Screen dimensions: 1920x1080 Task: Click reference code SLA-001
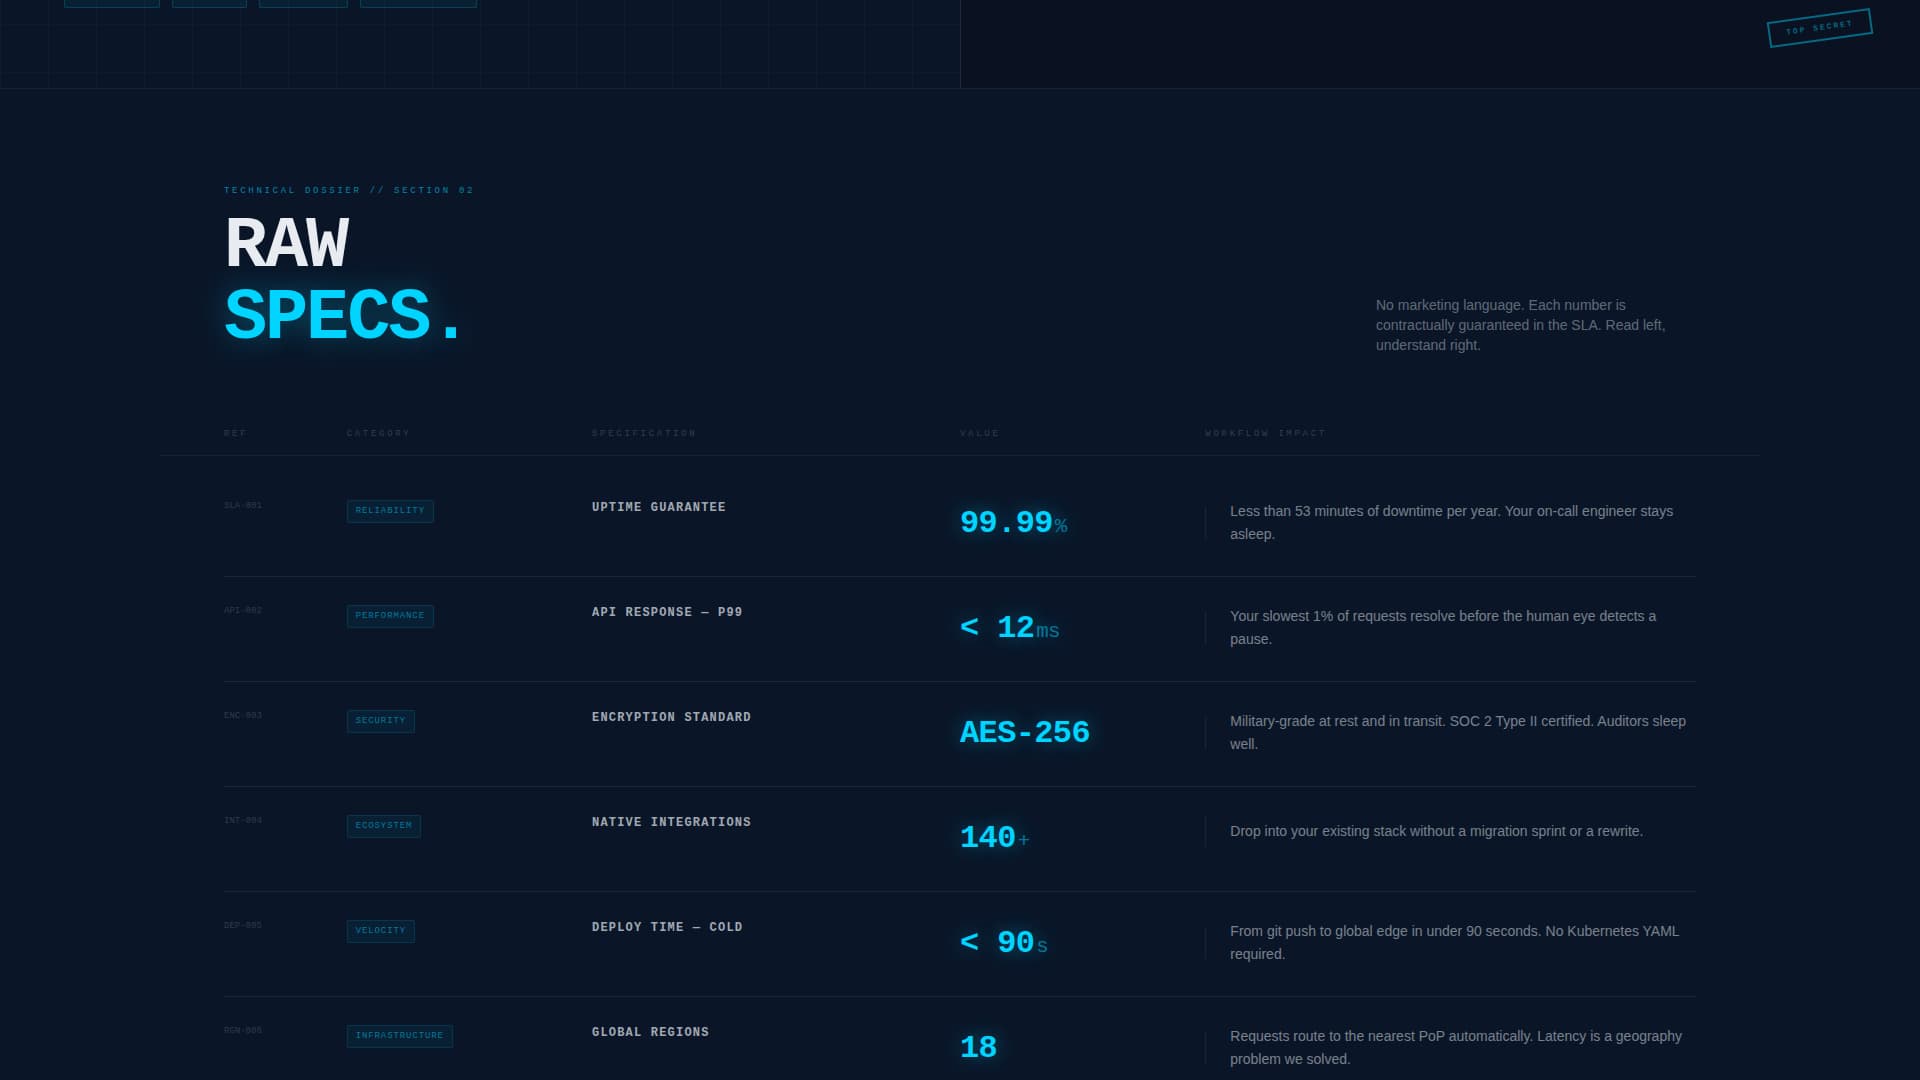[x=243, y=505]
